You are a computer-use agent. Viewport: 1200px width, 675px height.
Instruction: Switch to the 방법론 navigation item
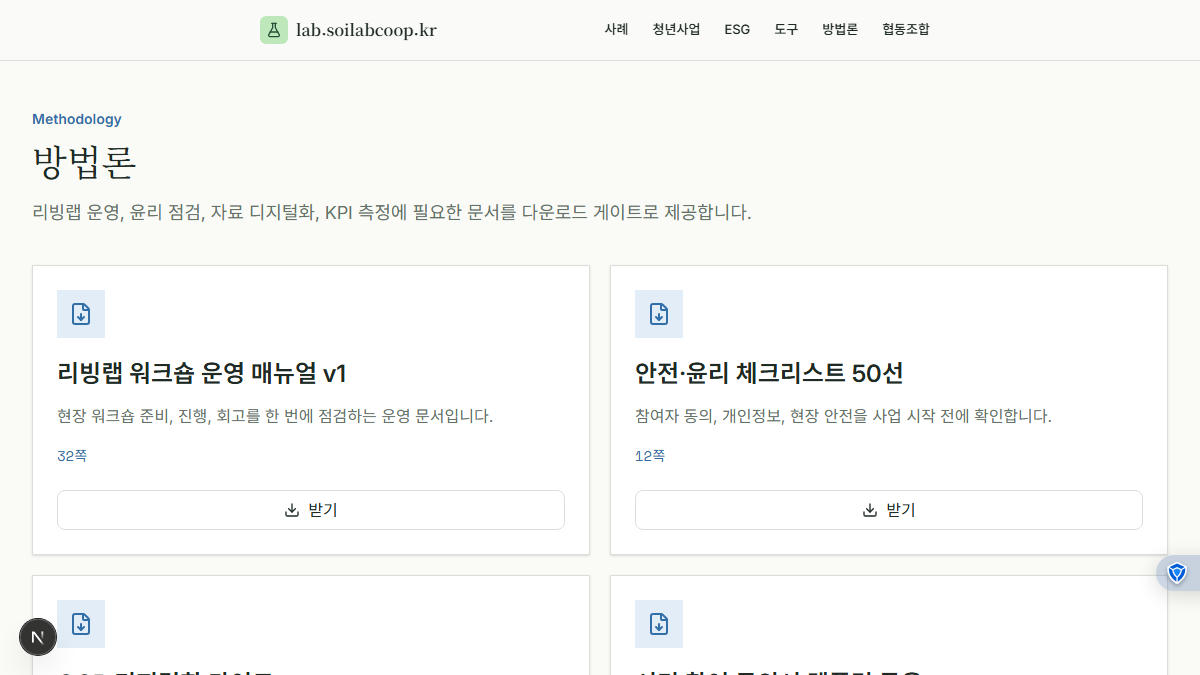click(x=840, y=30)
